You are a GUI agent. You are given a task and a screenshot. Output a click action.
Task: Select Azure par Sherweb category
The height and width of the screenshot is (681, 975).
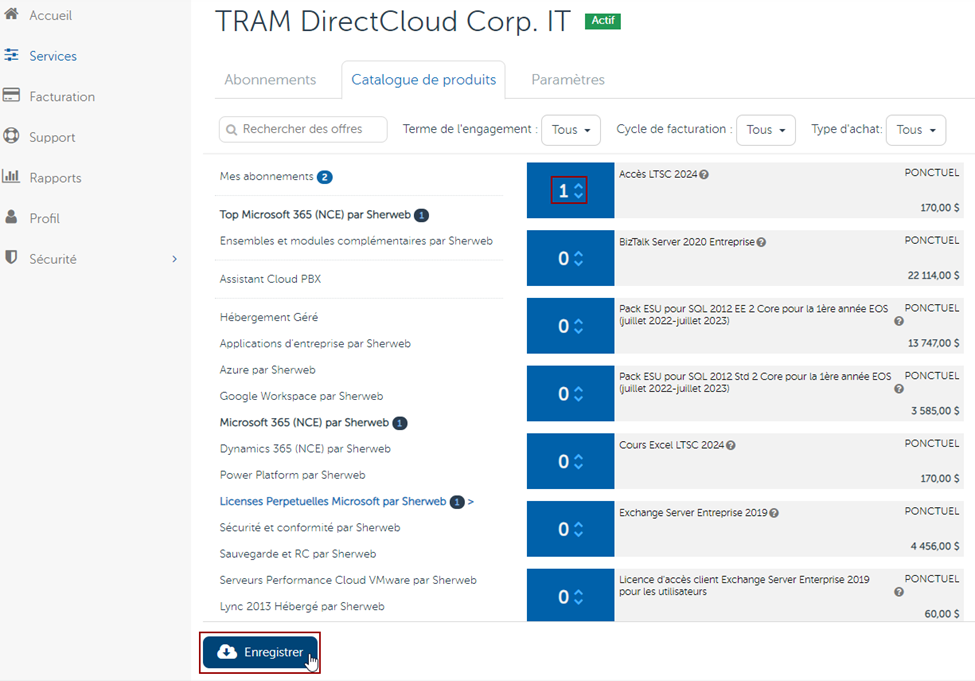tap(267, 370)
